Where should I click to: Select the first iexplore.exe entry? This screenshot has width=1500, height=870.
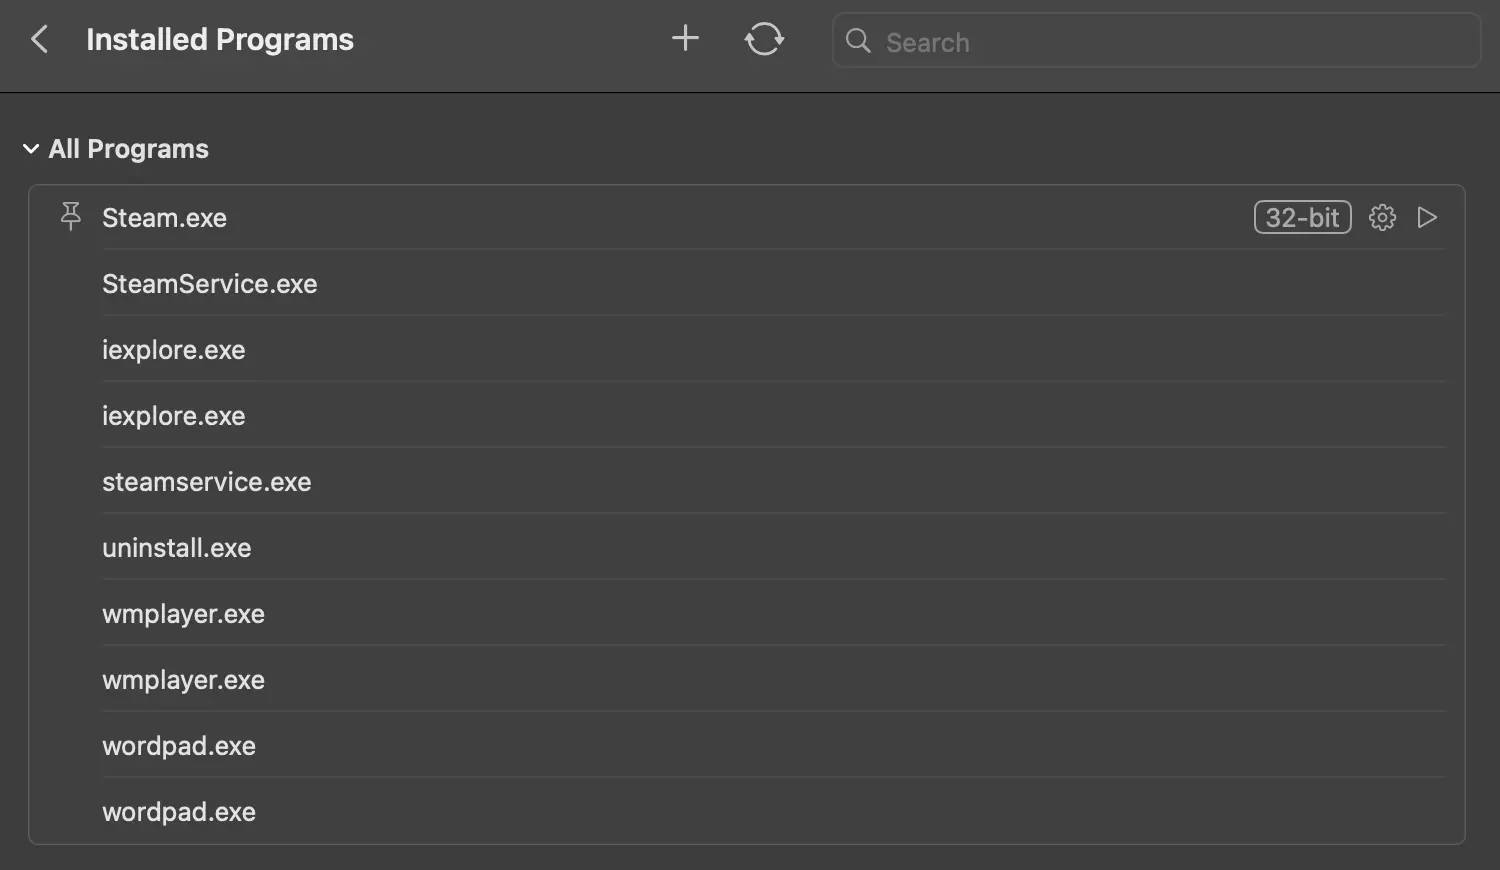[x=174, y=350]
